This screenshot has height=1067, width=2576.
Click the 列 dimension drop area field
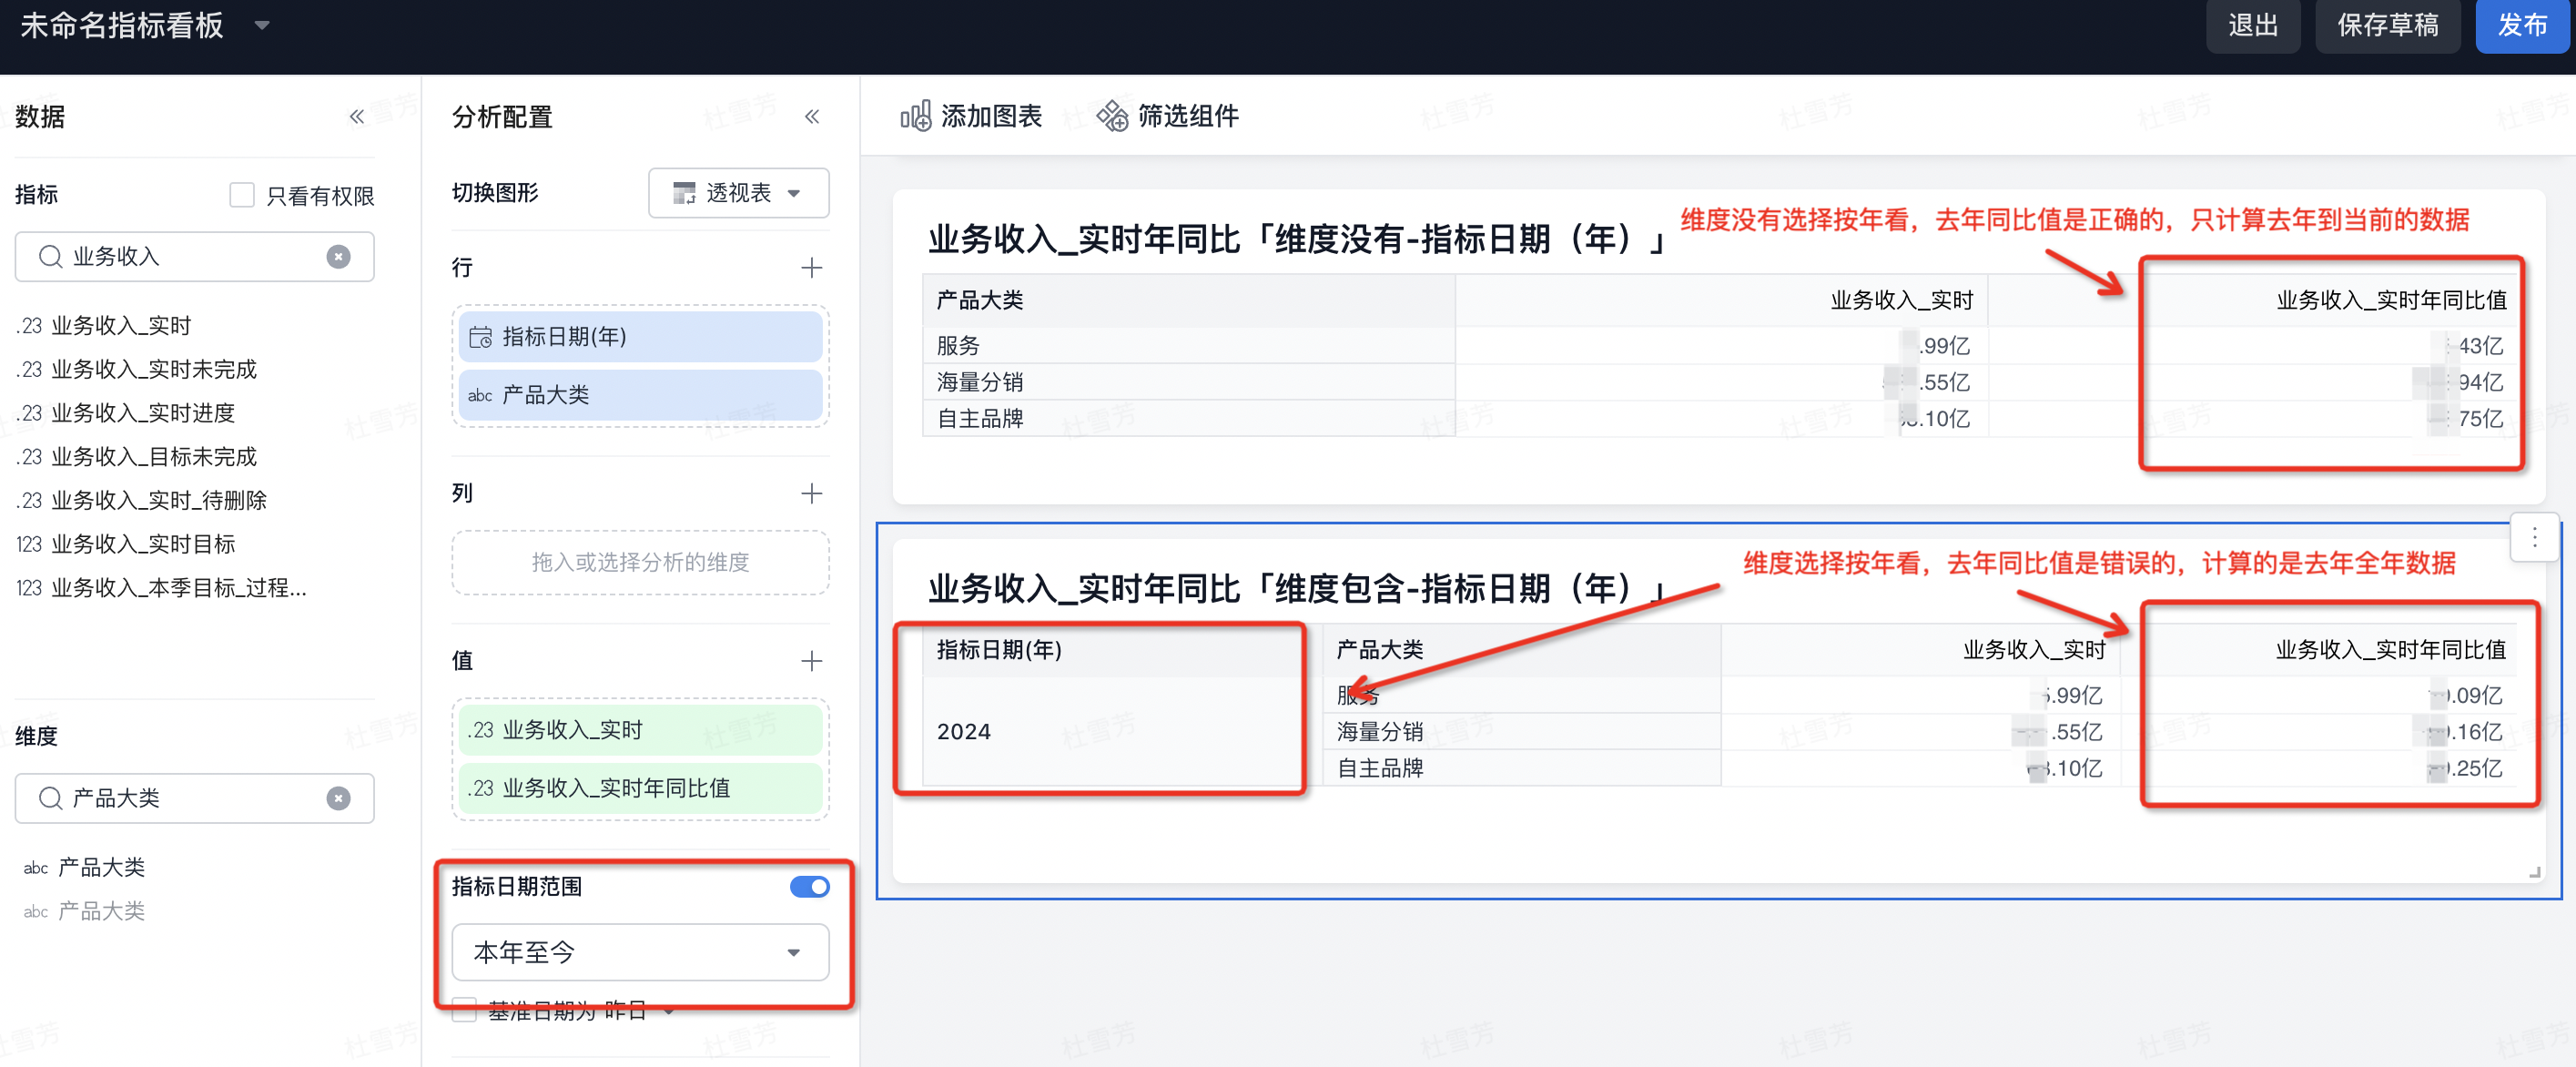click(x=640, y=562)
